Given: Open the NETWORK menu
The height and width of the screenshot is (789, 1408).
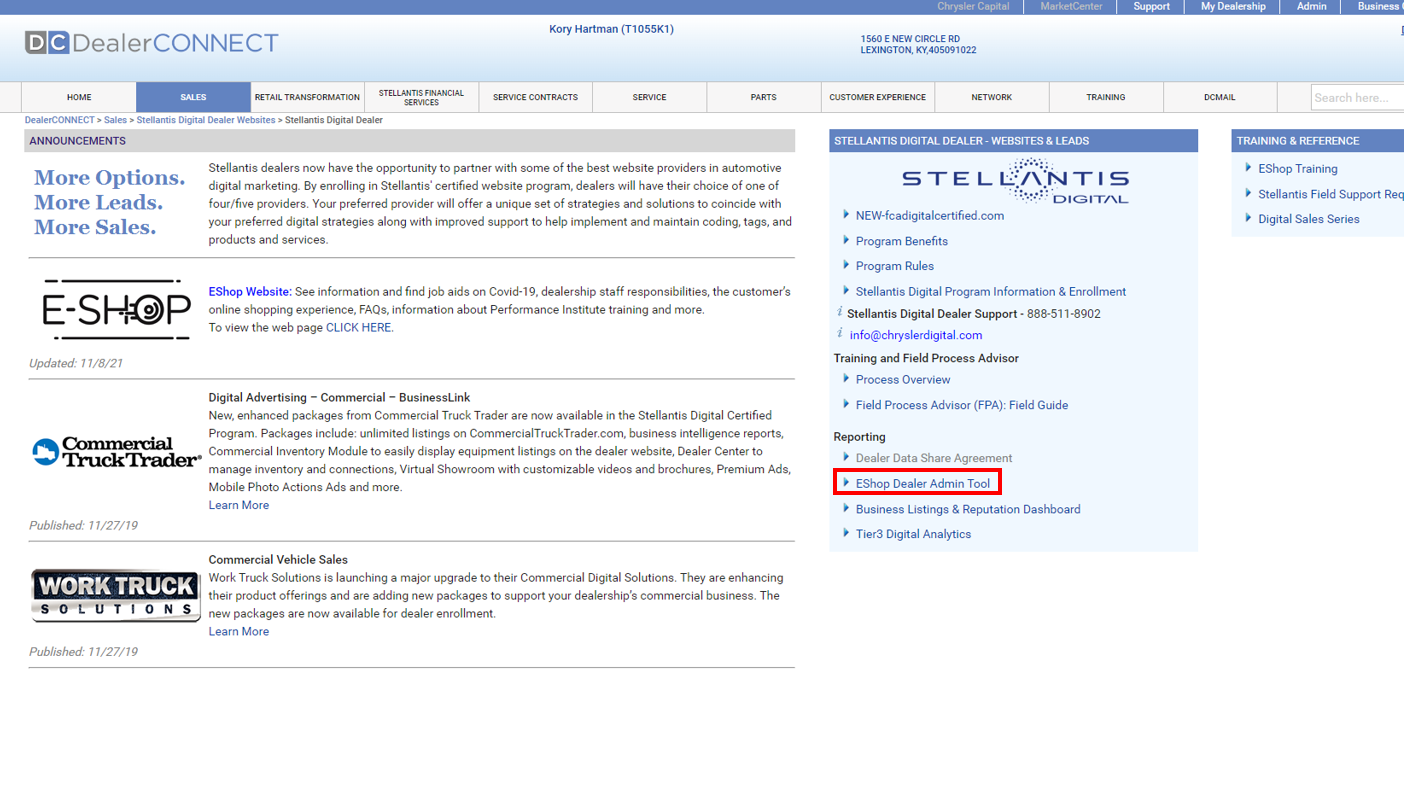Looking at the screenshot, I should (991, 97).
